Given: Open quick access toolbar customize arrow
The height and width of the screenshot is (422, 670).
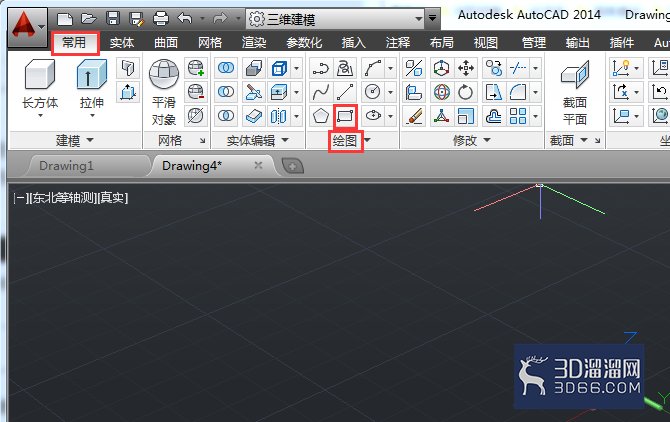Looking at the screenshot, I should tap(432, 18).
